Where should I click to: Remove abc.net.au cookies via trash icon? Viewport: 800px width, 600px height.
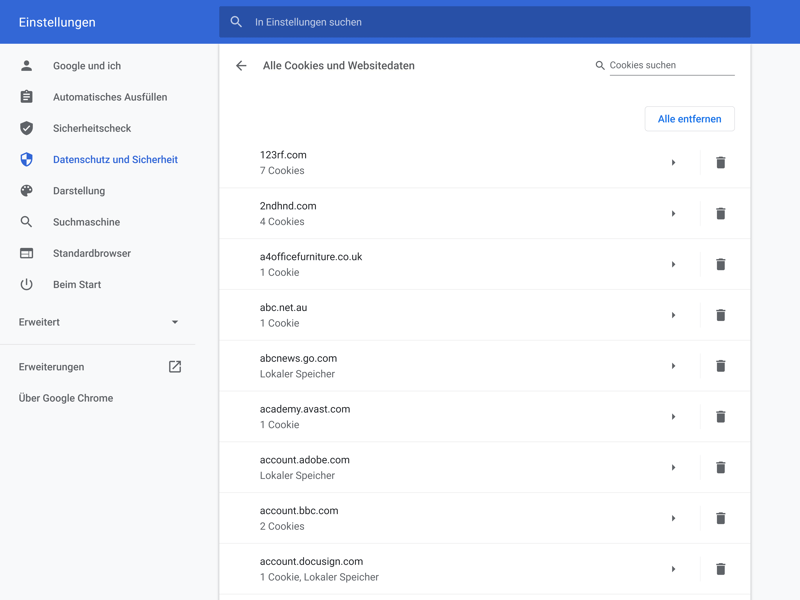coord(720,315)
